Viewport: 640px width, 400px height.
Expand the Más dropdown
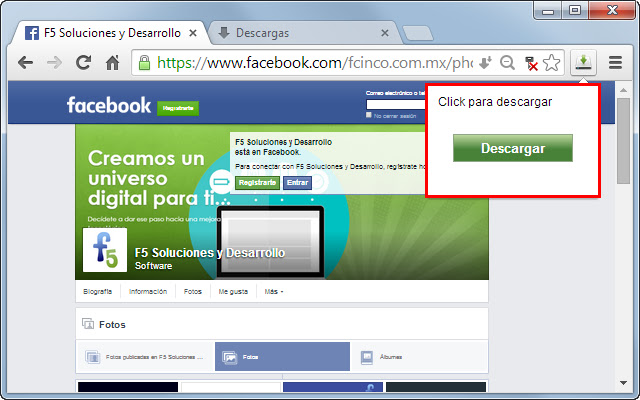click(x=273, y=291)
